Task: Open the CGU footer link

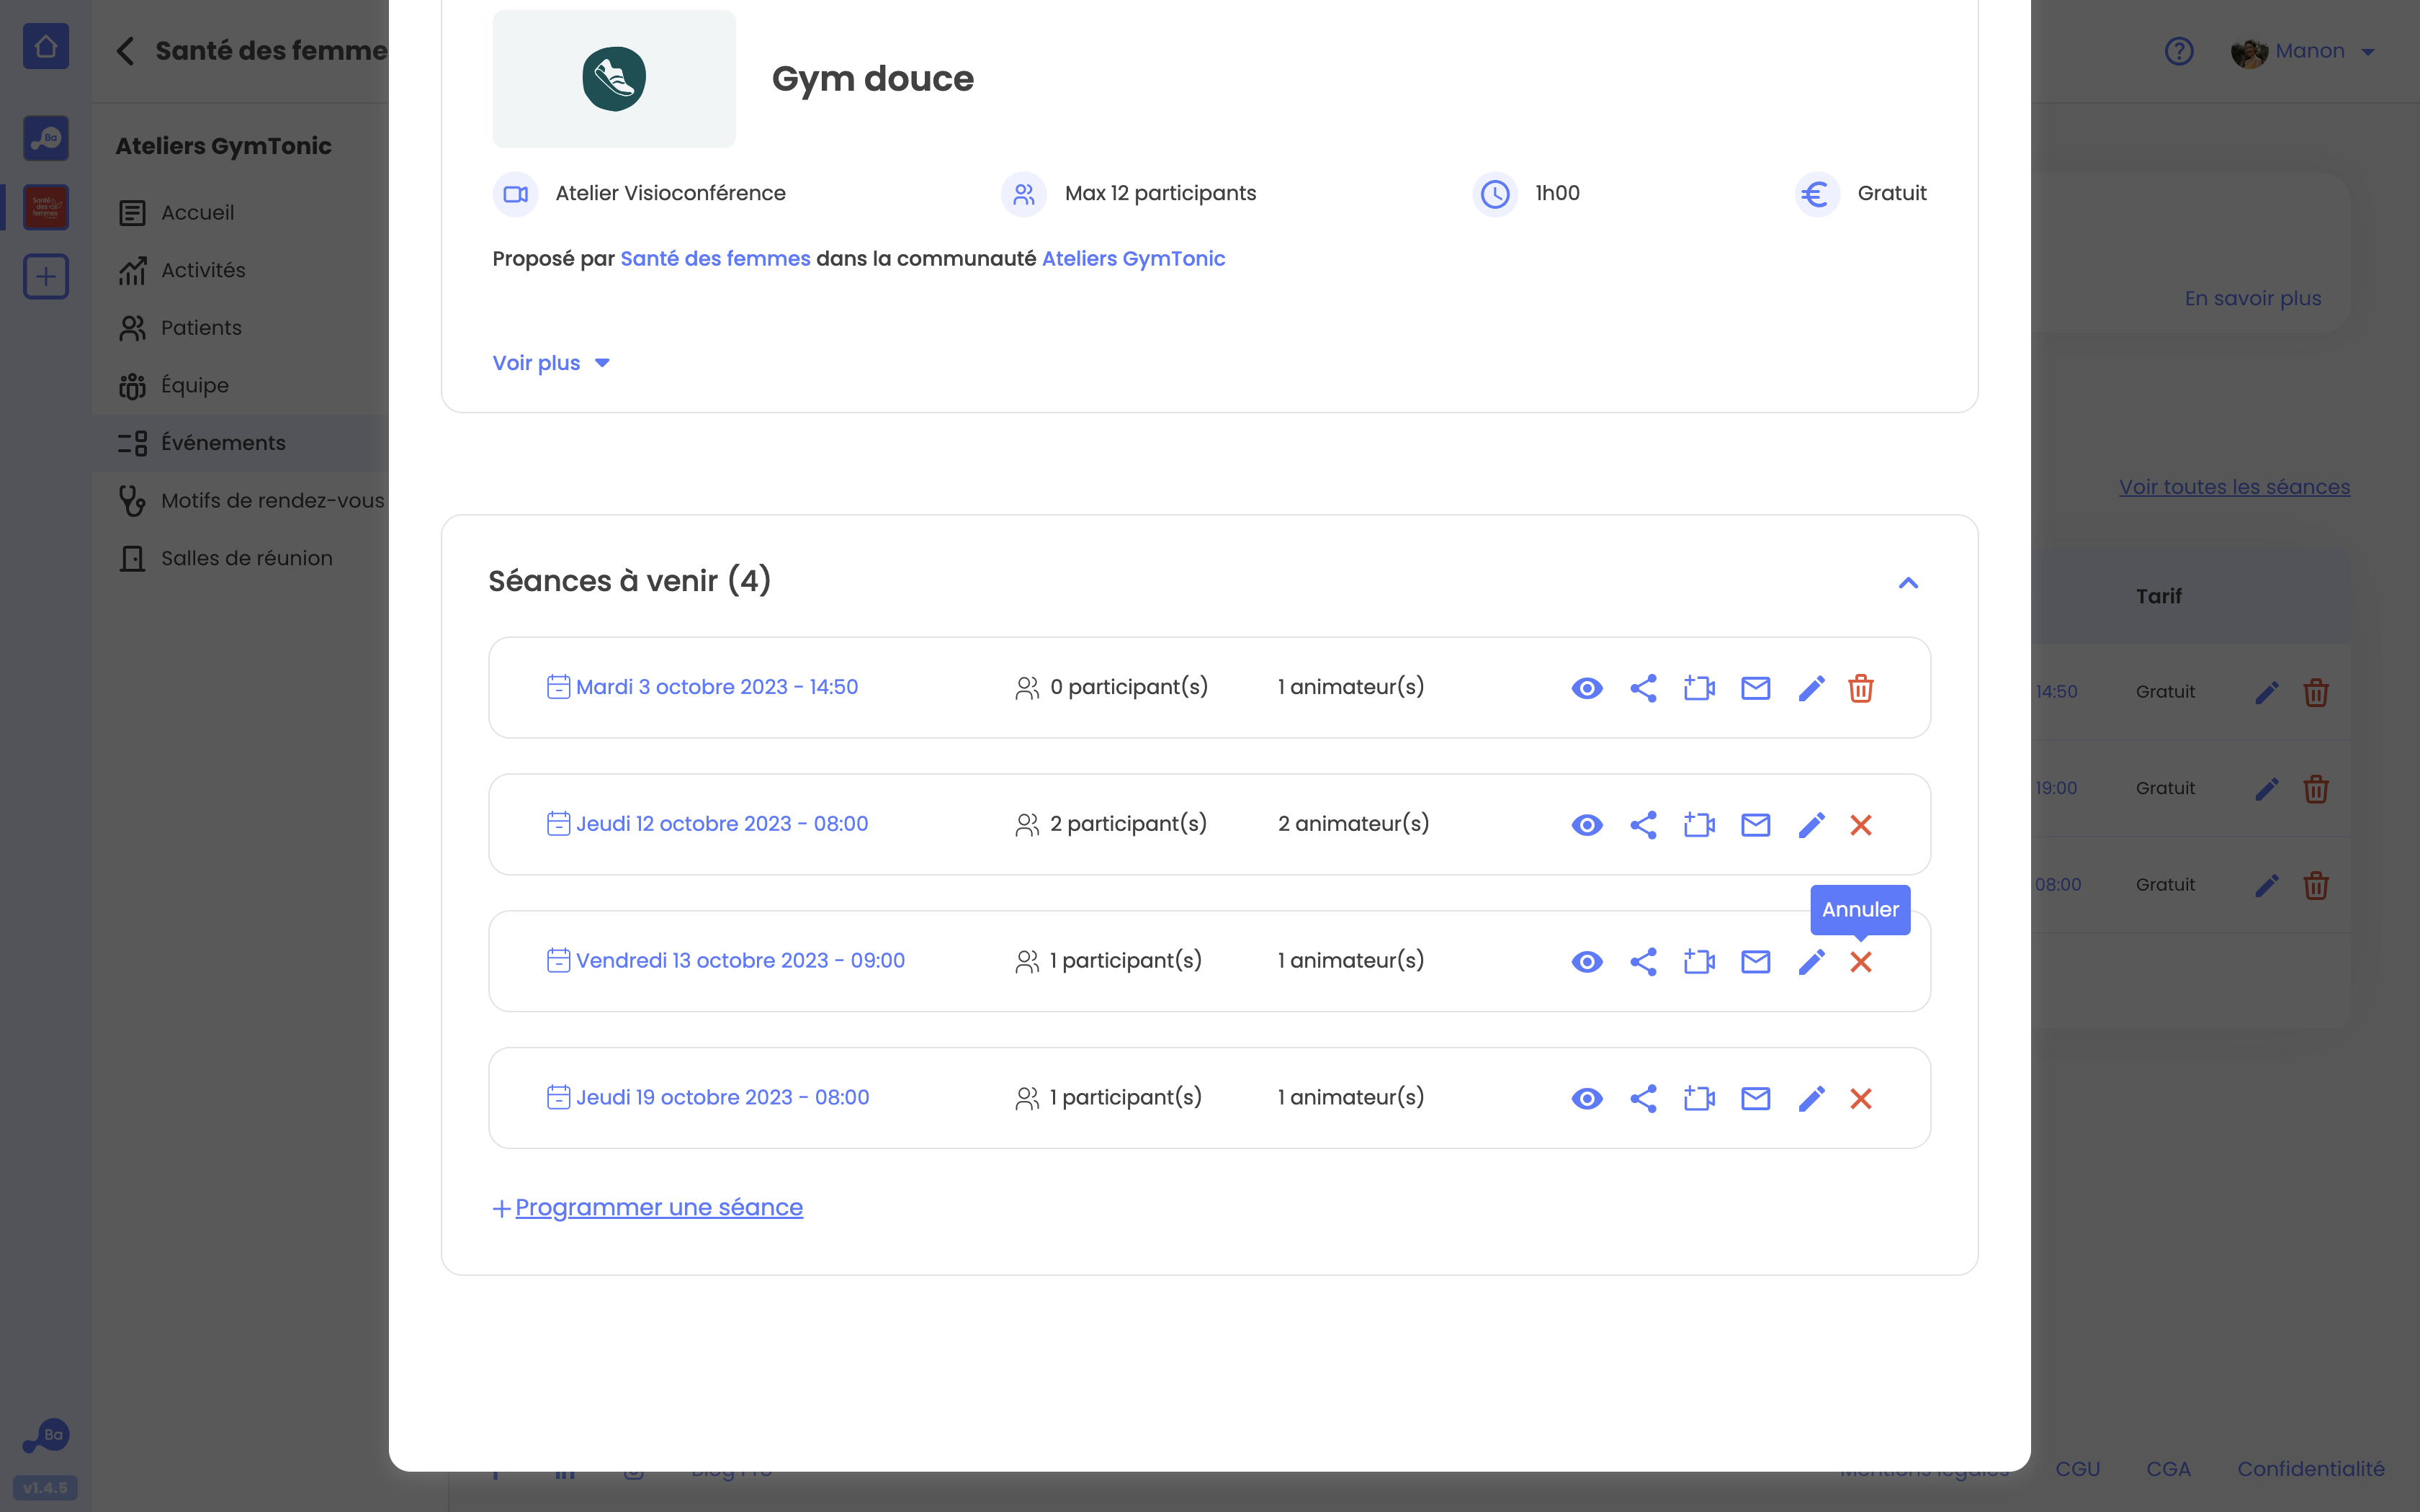Action: coord(2077,1469)
